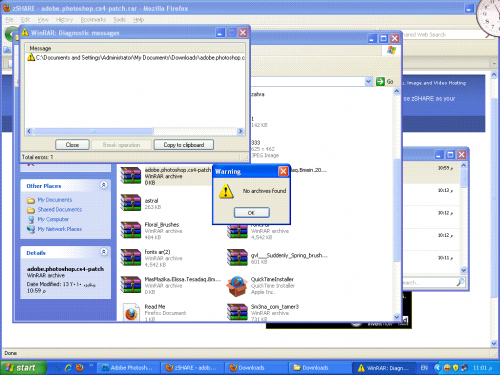Click the green Go arrow icon
The height and width of the screenshot is (375, 500).
point(380,81)
